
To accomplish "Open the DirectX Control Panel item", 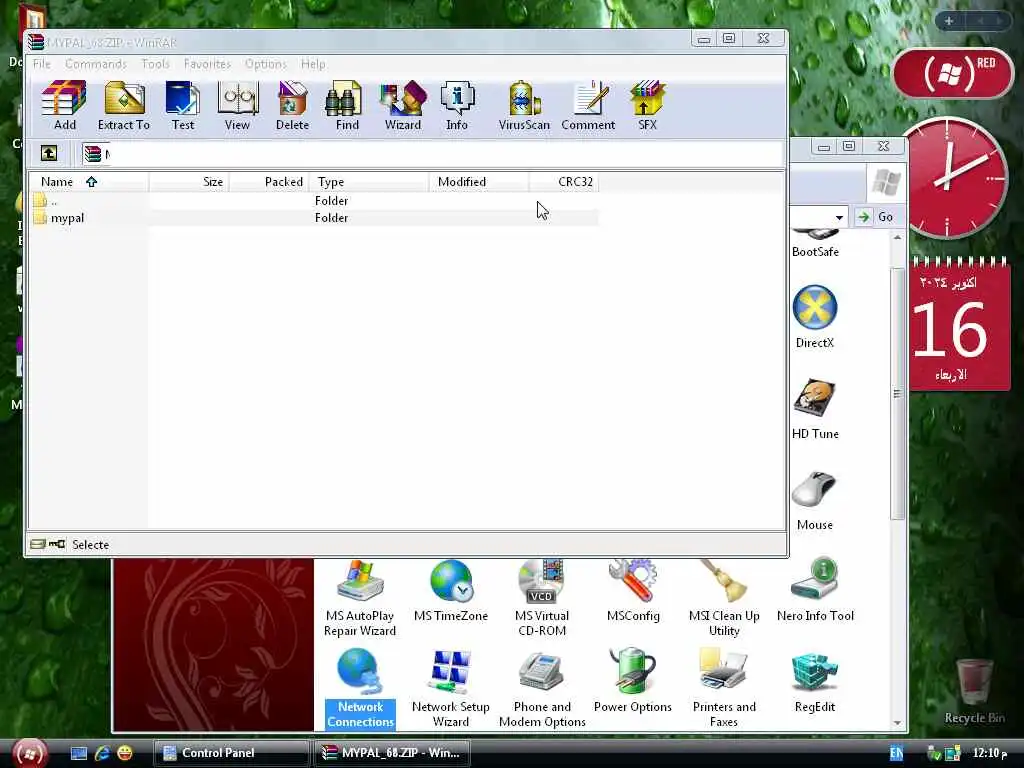I will click(815, 317).
